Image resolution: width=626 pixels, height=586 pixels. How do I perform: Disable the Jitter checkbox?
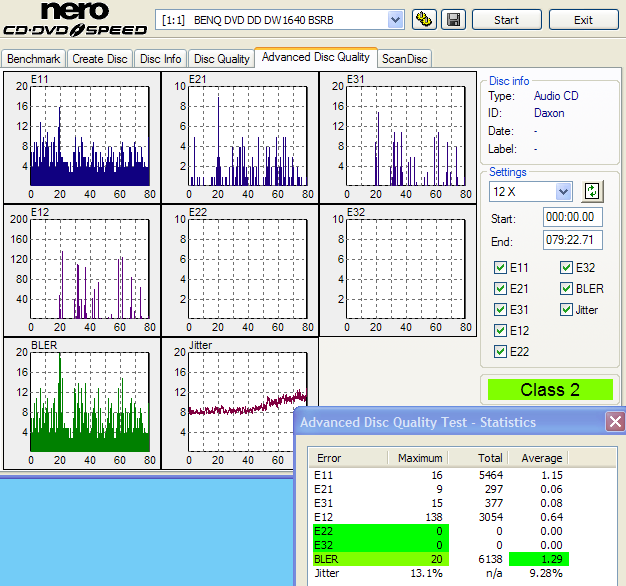coord(566,310)
